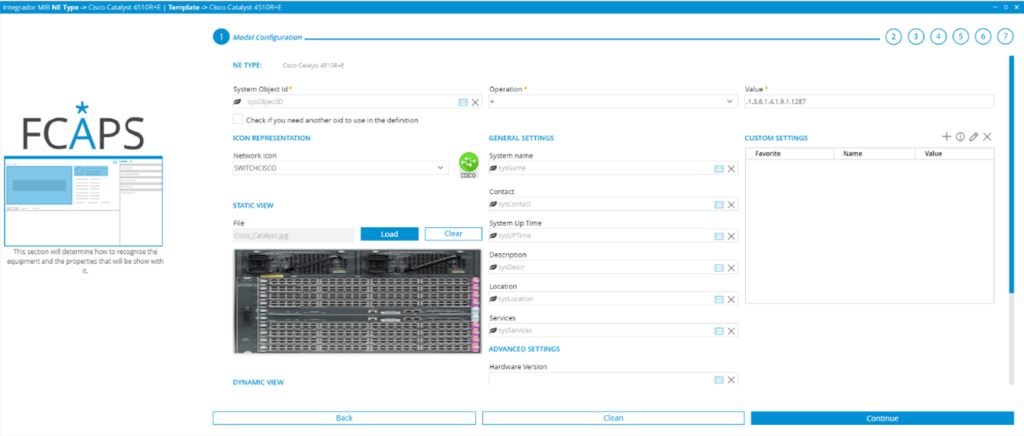Viewport: 1024px width, 436px height.
Task: Go to wizard step 6
Action: click(x=983, y=37)
